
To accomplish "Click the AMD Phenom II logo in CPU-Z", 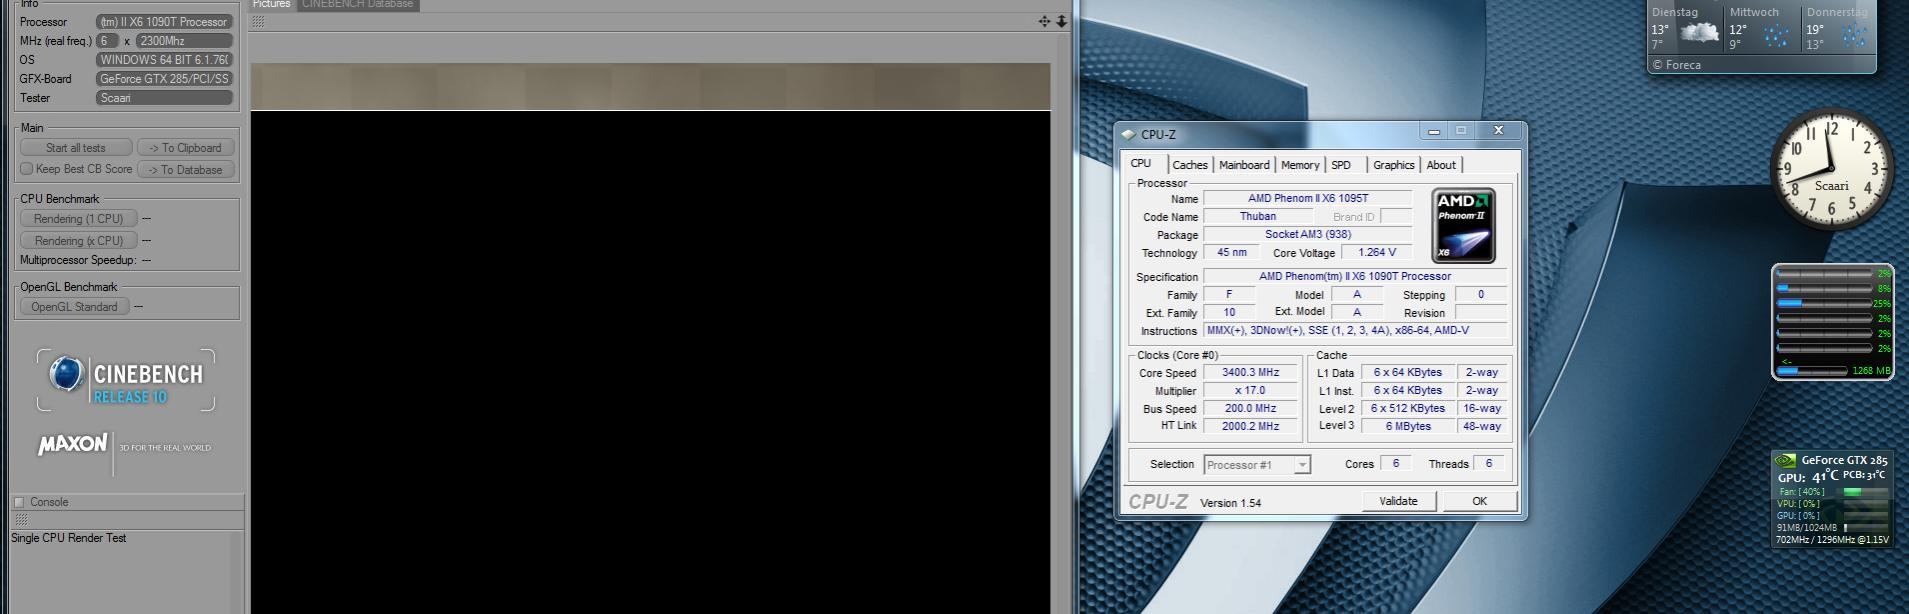I will click(1463, 226).
